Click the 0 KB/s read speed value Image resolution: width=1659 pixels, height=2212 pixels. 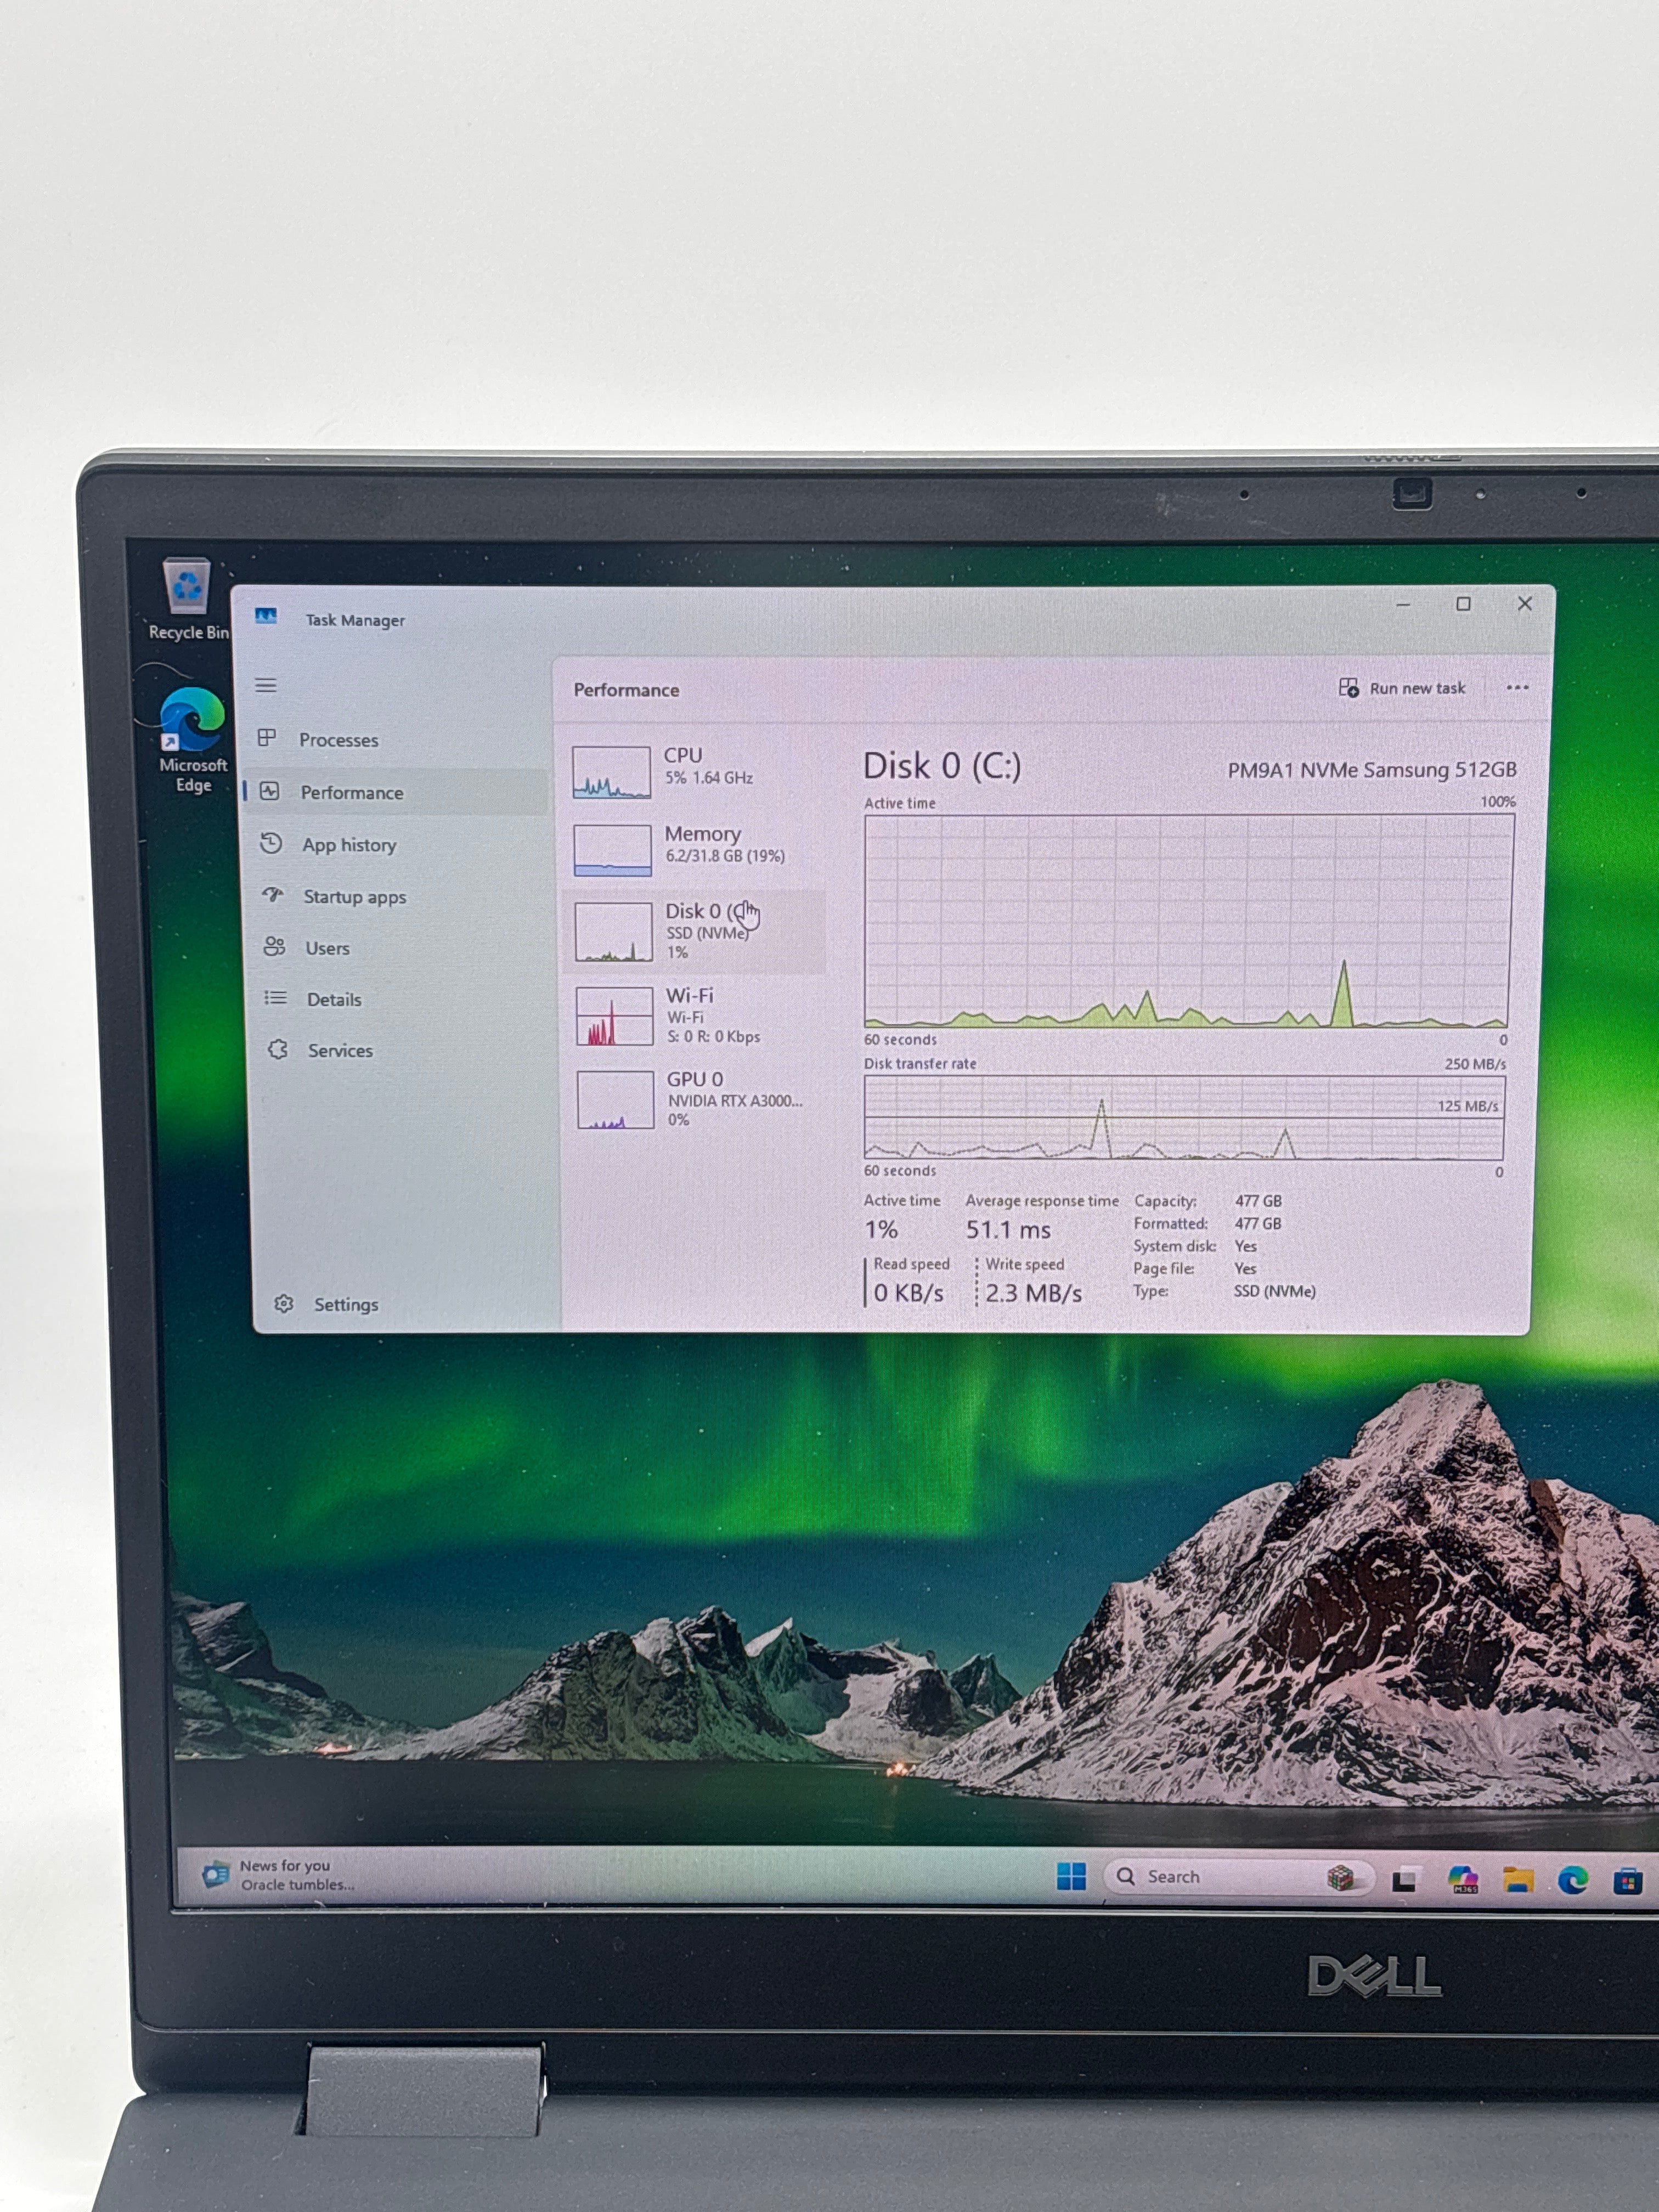click(908, 1293)
